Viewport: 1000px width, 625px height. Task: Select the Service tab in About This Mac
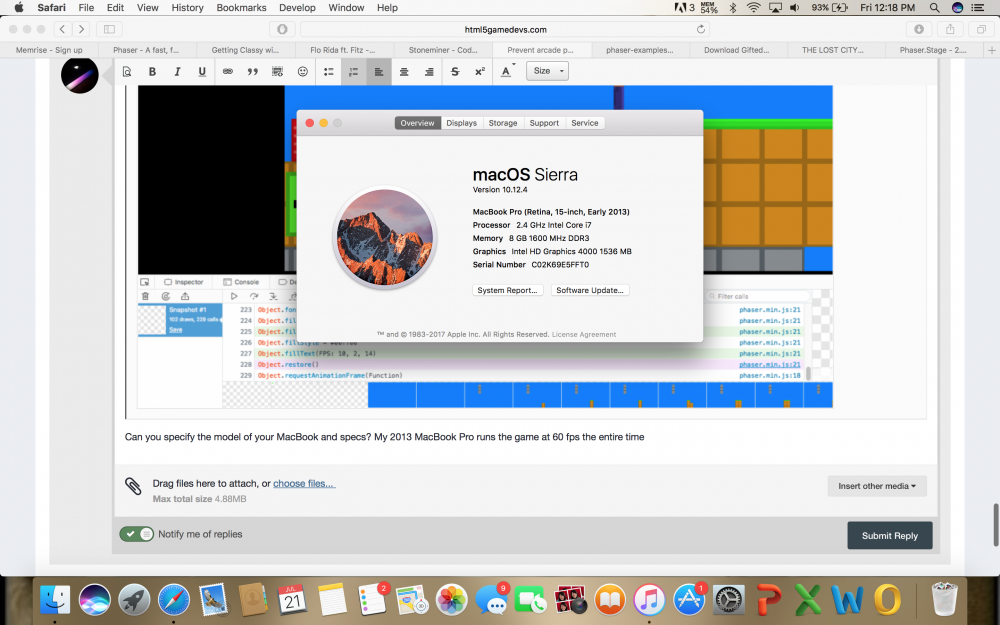coord(585,123)
